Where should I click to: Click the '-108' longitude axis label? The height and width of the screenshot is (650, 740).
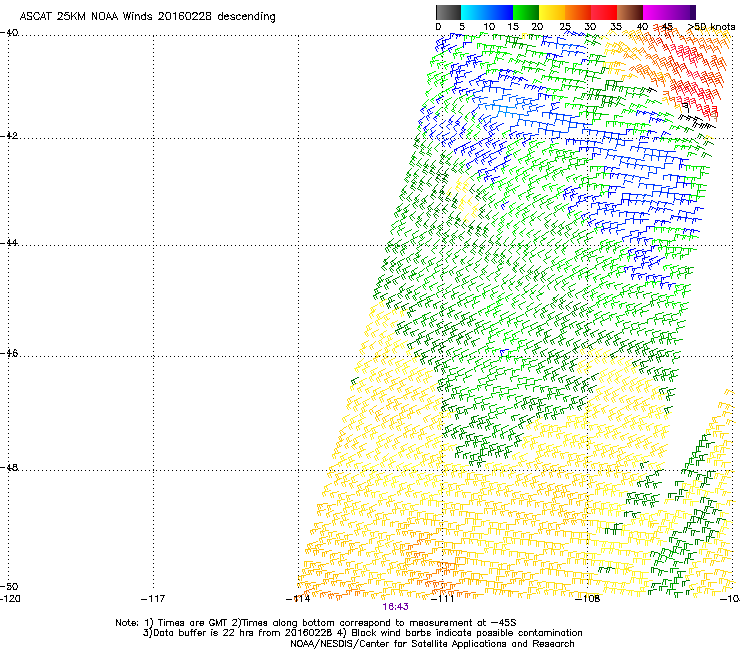click(588, 599)
